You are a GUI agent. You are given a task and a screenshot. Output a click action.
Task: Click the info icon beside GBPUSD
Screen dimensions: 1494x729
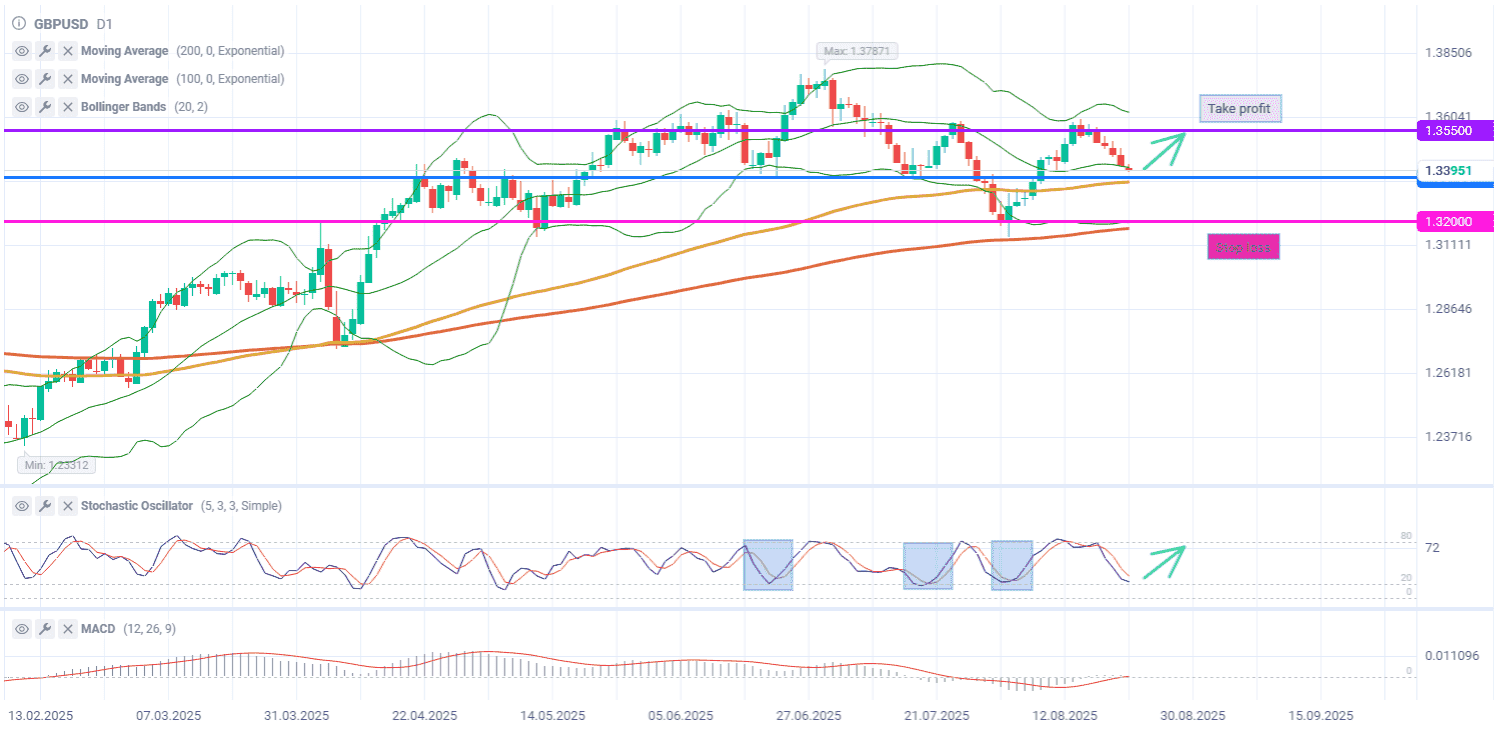point(19,22)
